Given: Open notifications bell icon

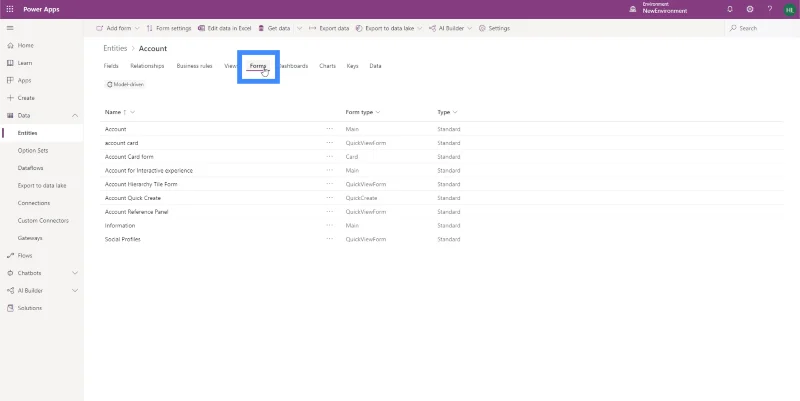Looking at the screenshot, I should click(x=730, y=9).
